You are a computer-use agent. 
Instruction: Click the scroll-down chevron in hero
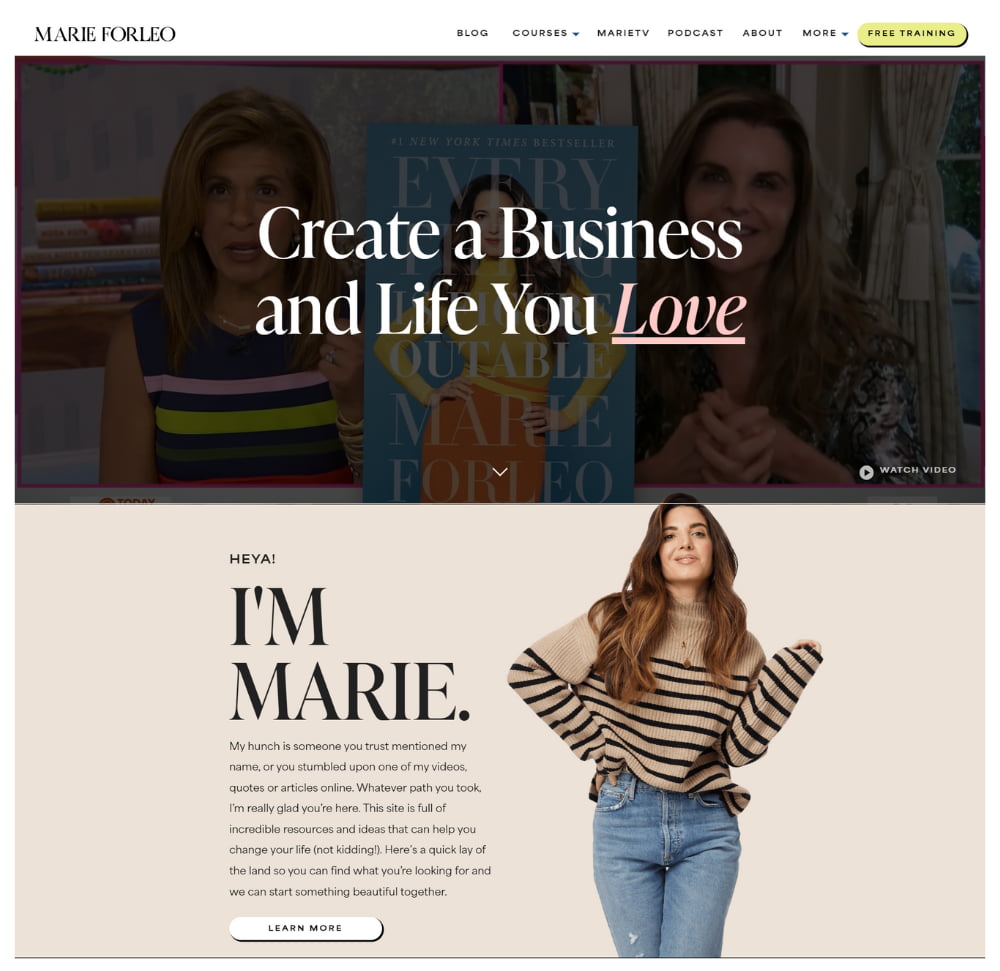[x=500, y=472]
